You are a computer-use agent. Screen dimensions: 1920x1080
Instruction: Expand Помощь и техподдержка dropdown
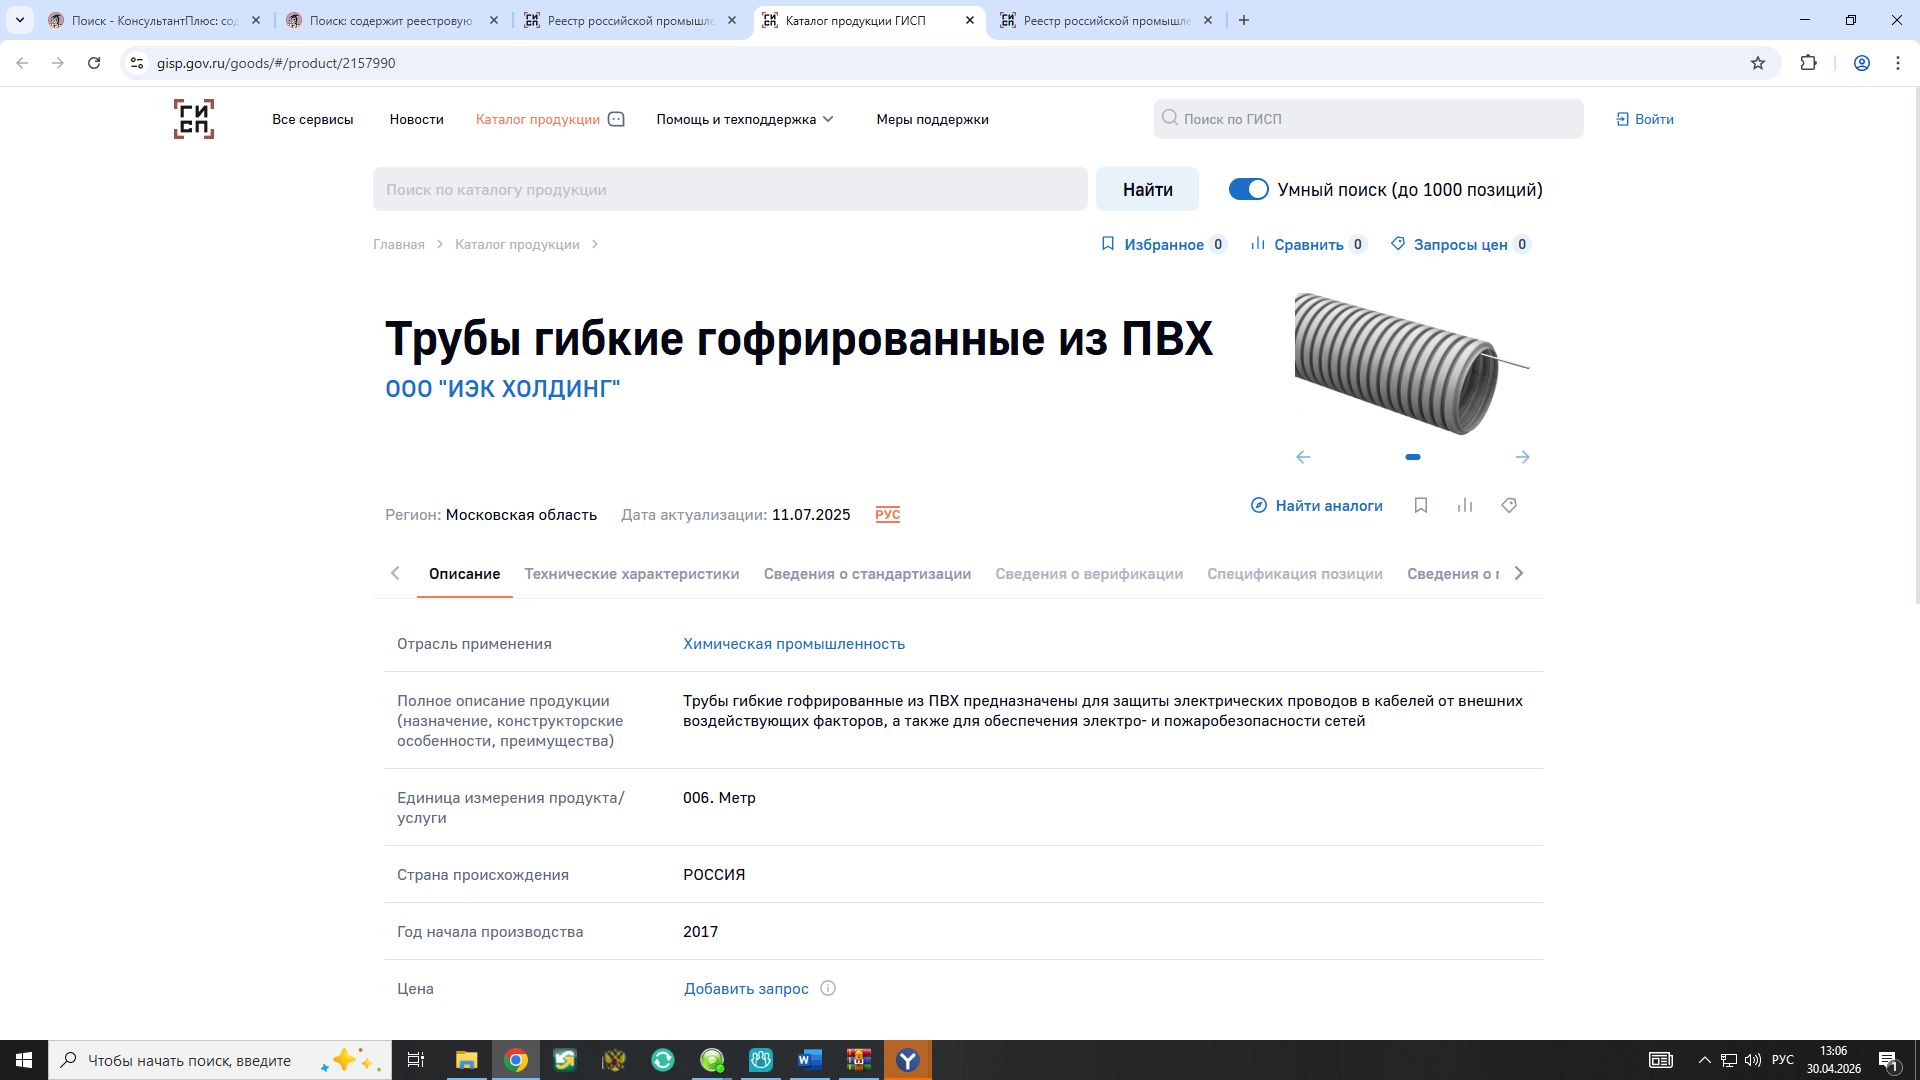(x=745, y=119)
